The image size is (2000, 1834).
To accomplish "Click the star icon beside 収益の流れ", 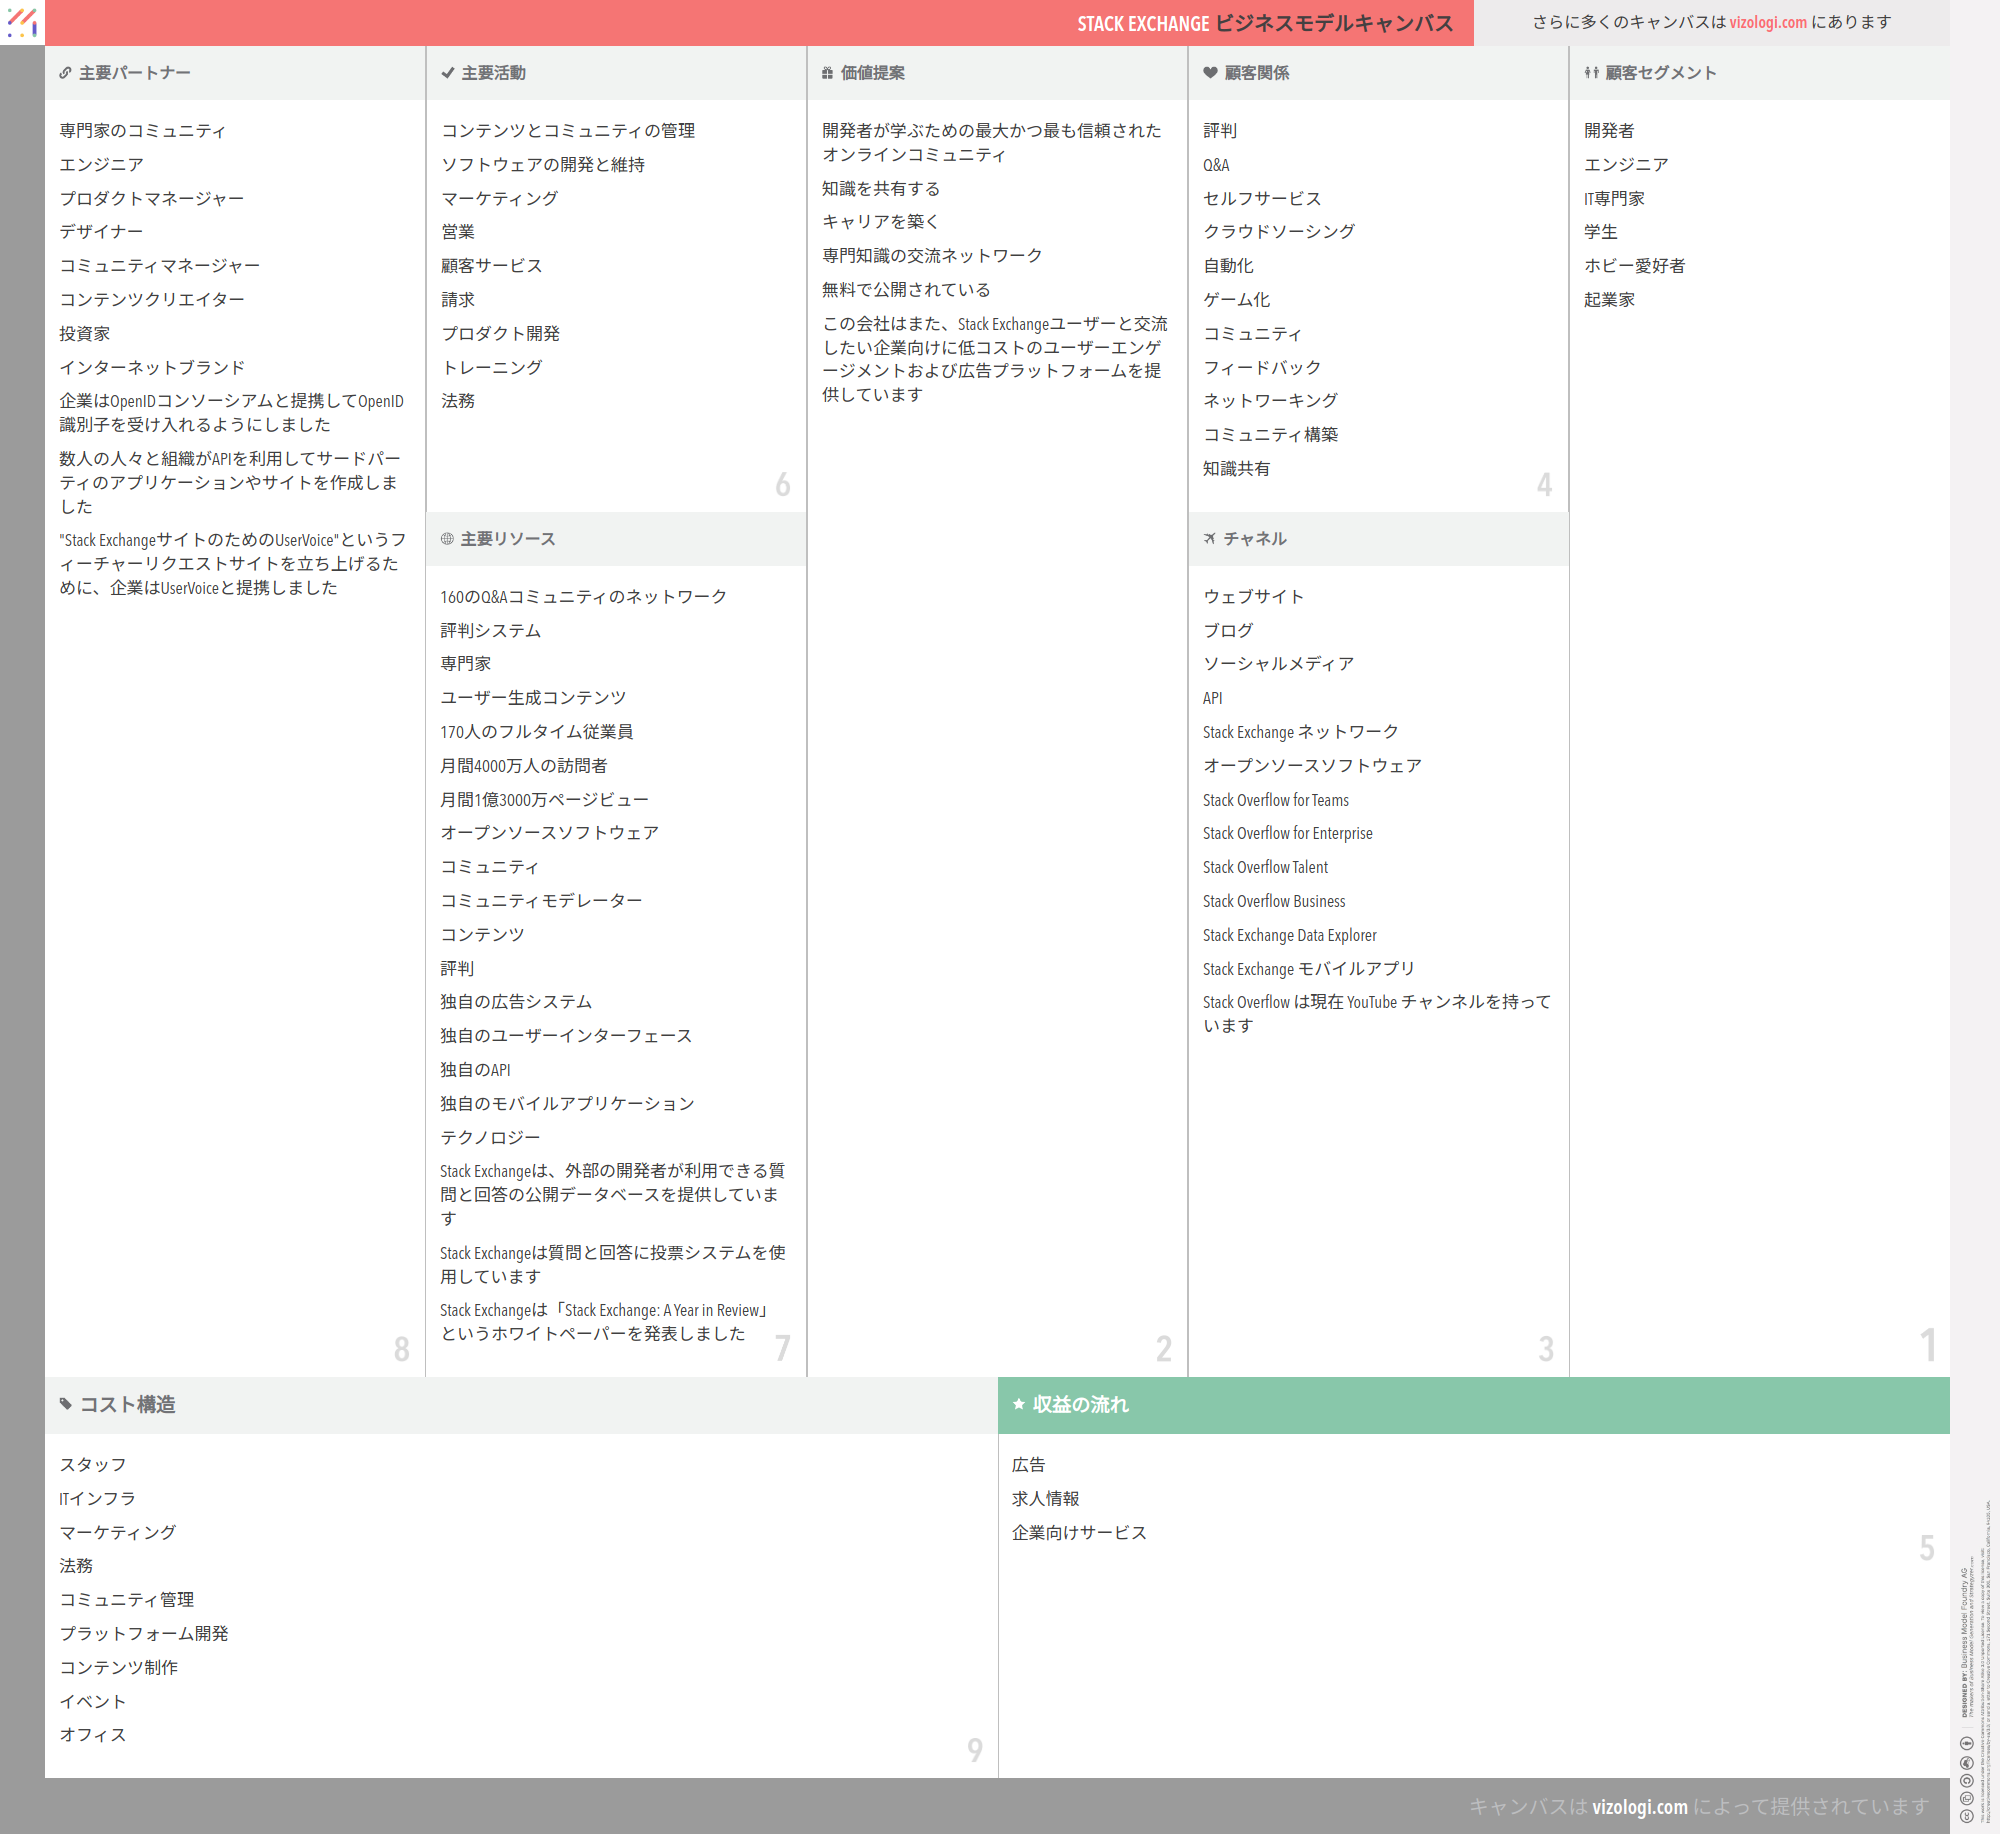I will (x=1018, y=1404).
